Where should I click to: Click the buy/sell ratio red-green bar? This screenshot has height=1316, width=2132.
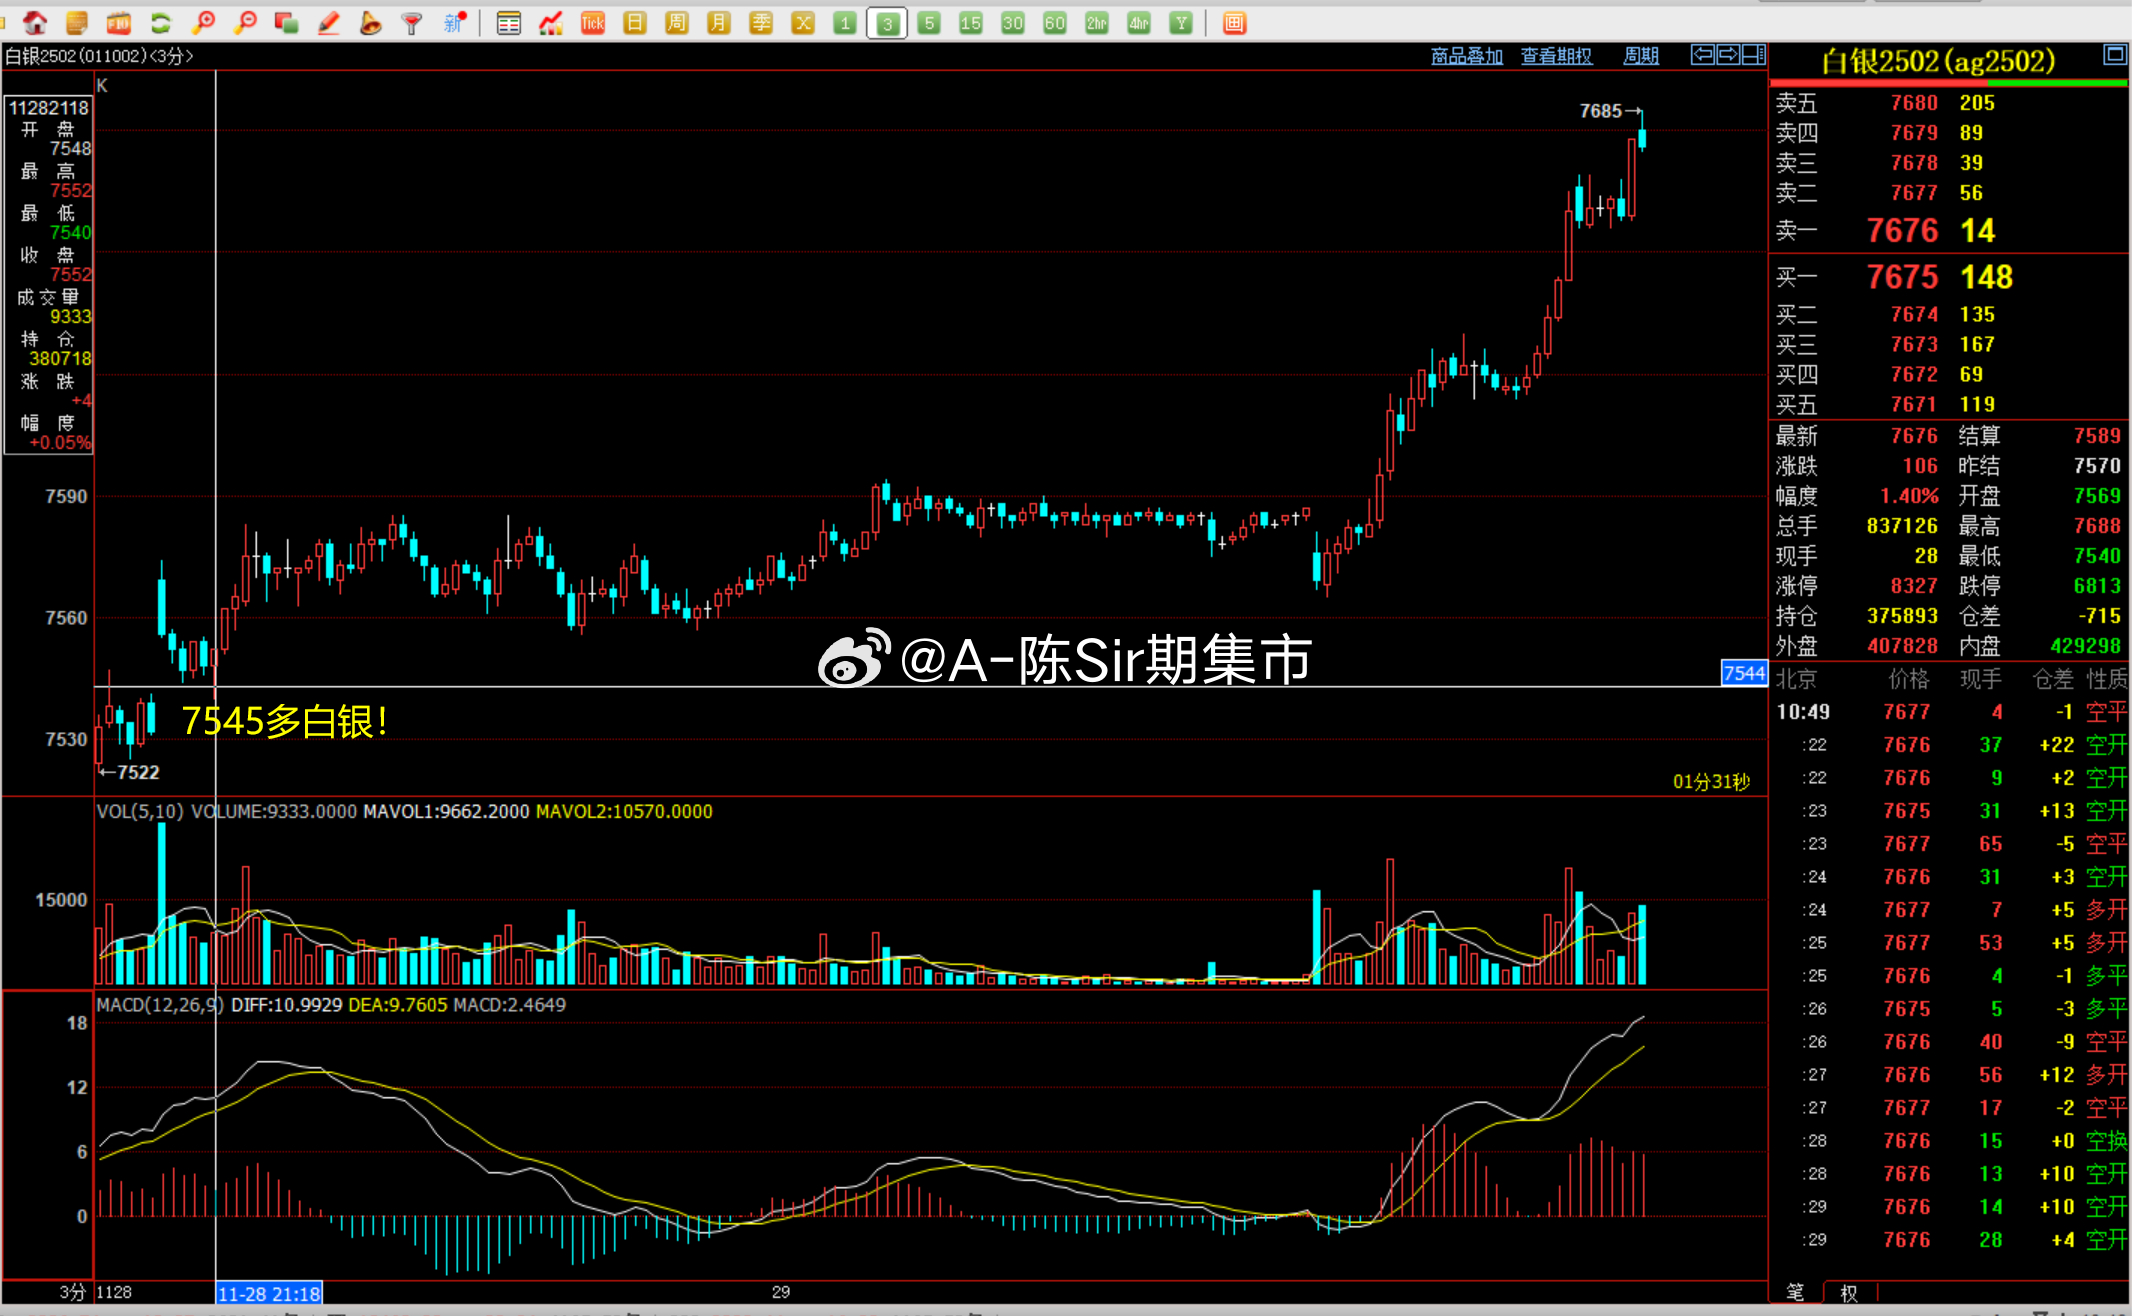point(1948,83)
